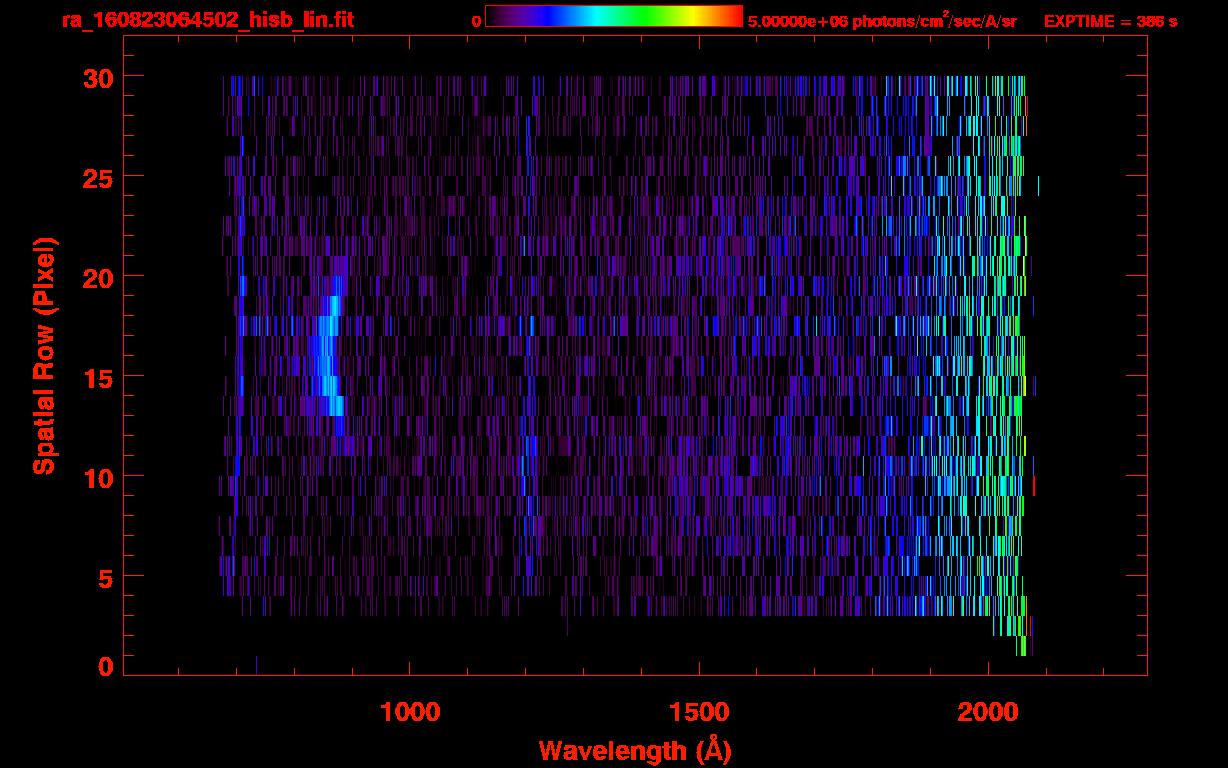The image size is (1228, 768).
Task: Click the x-axis tick label 1000
Action: 410,712
